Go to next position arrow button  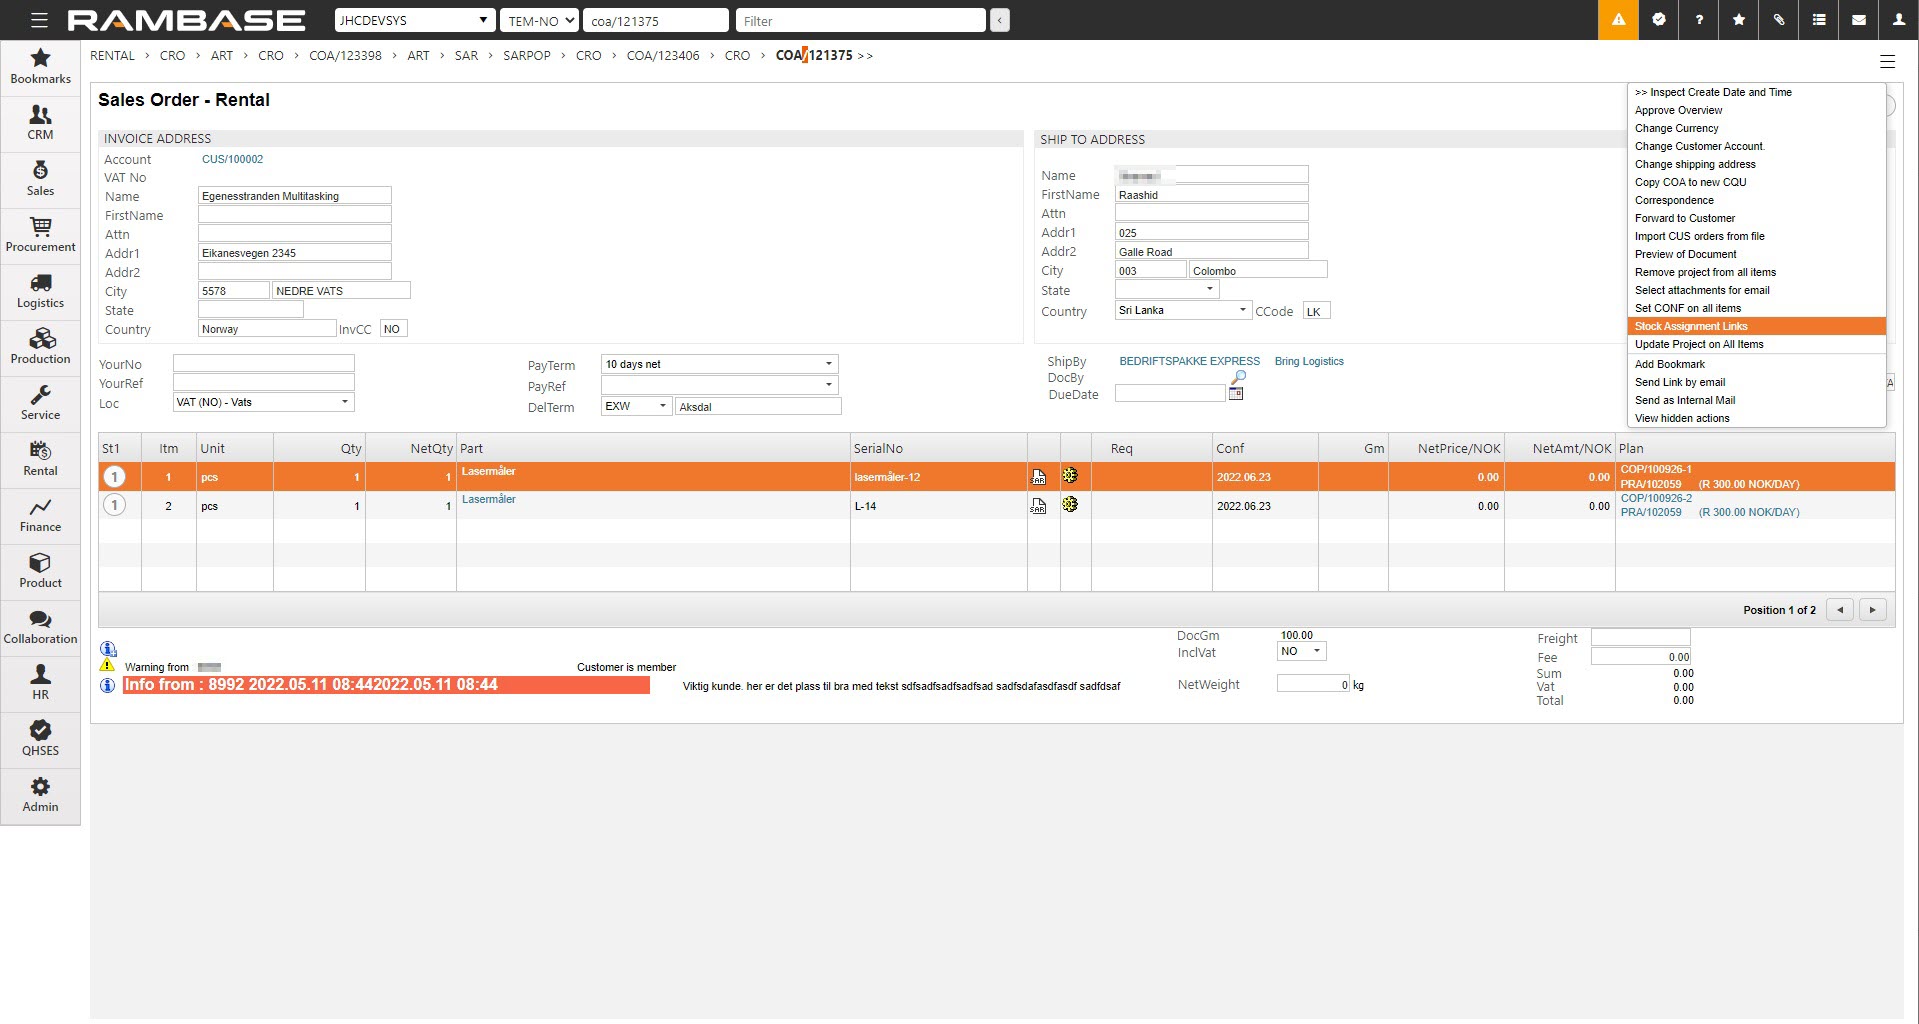1872,610
